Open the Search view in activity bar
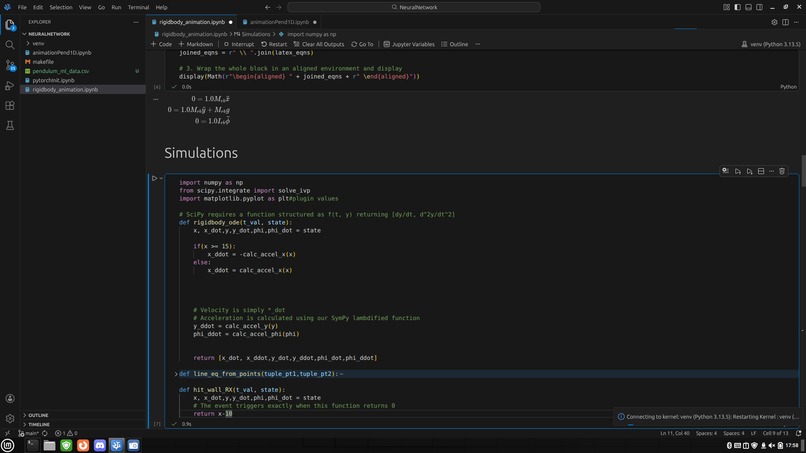This screenshot has height=453, width=806. (10, 45)
